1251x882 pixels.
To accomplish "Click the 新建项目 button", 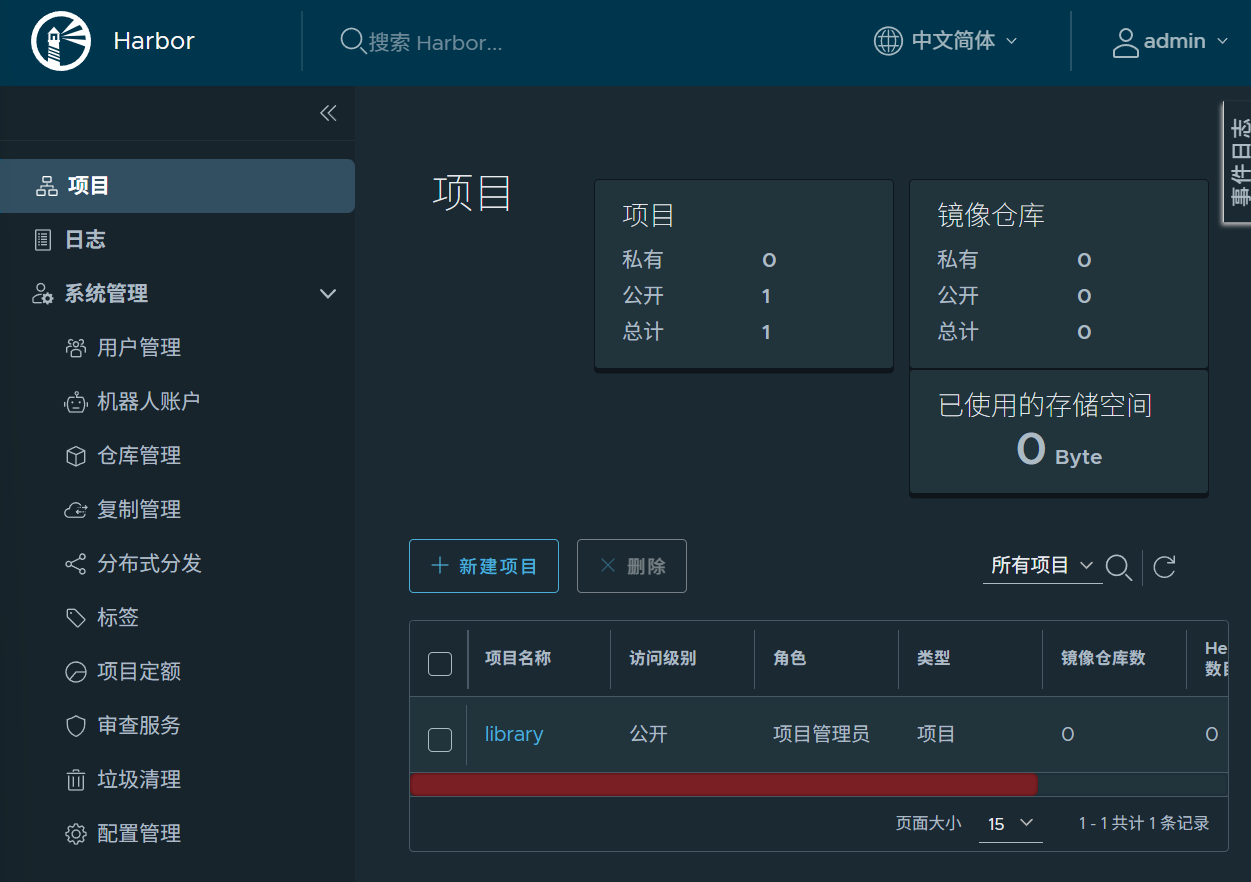I will pos(484,566).
